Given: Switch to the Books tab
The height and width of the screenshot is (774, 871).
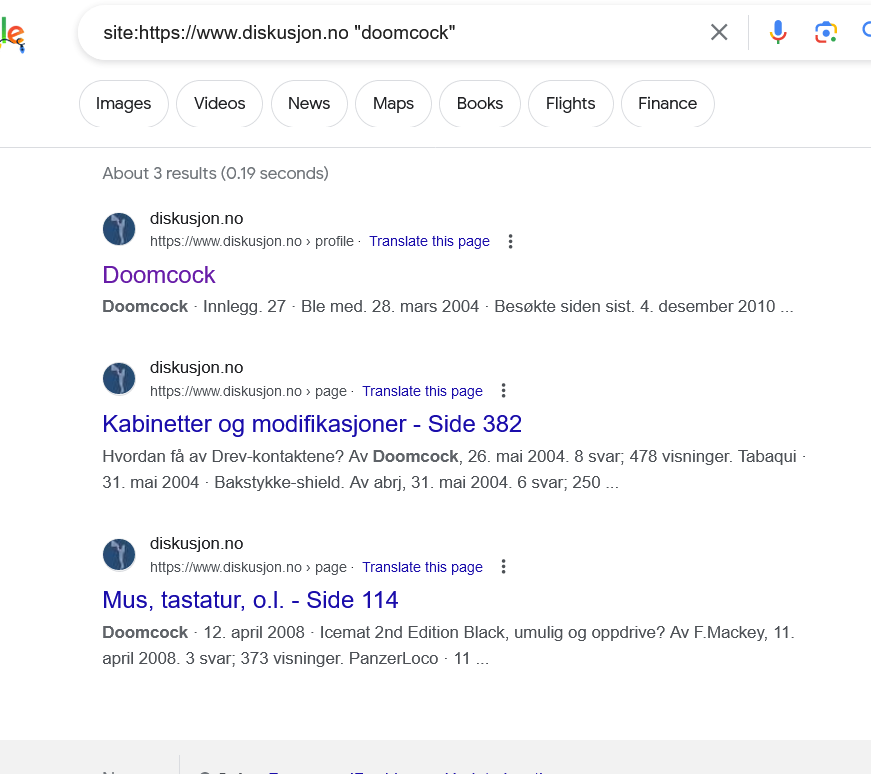Looking at the screenshot, I should pyautogui.click(x=480, y=103).
